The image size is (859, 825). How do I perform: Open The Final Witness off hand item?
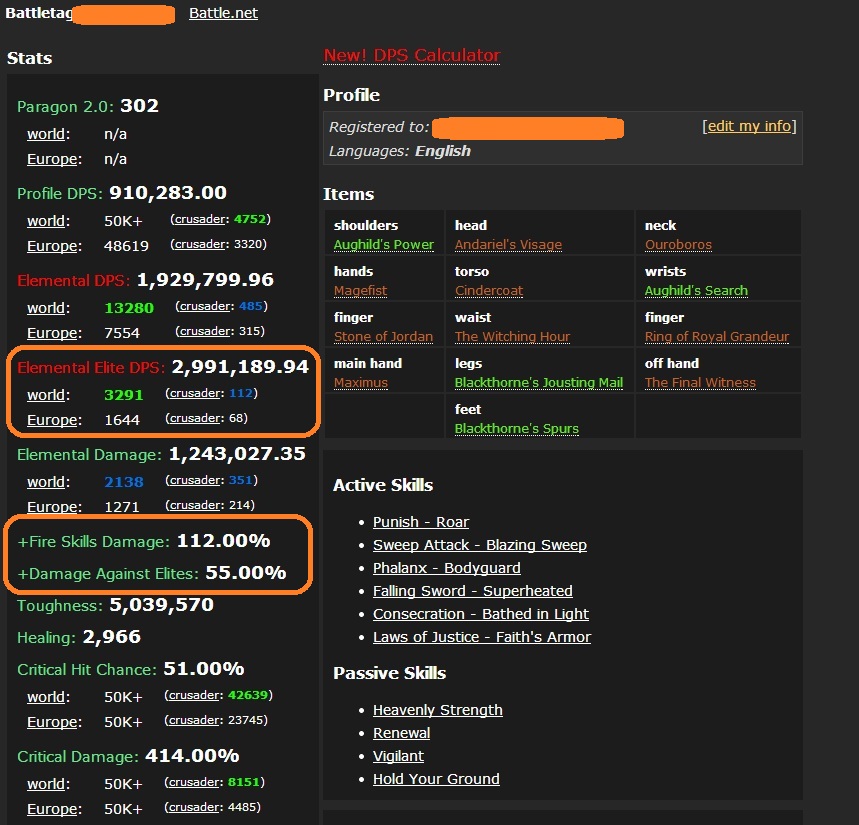[x=700, y=382]
